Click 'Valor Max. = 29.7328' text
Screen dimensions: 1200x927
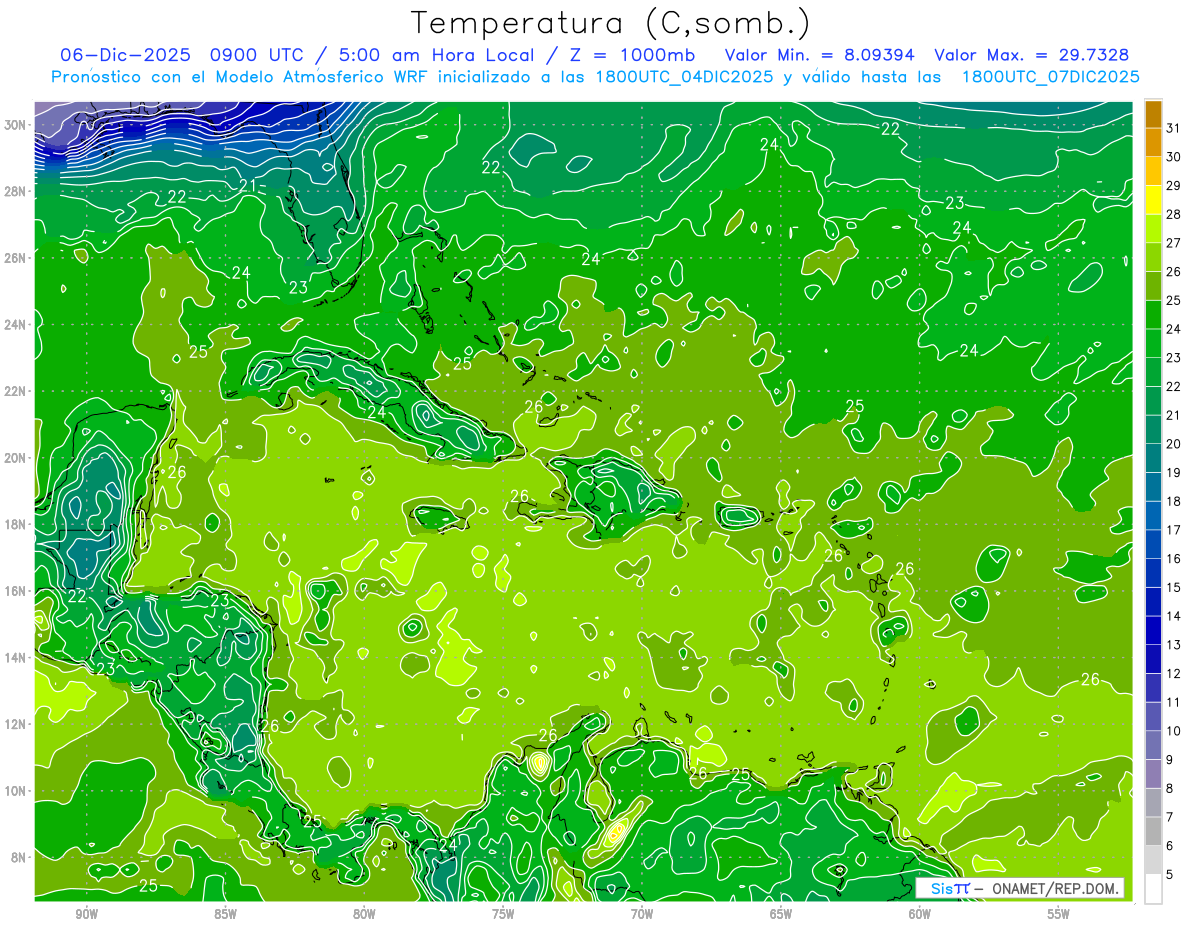tap(1031, 55)
